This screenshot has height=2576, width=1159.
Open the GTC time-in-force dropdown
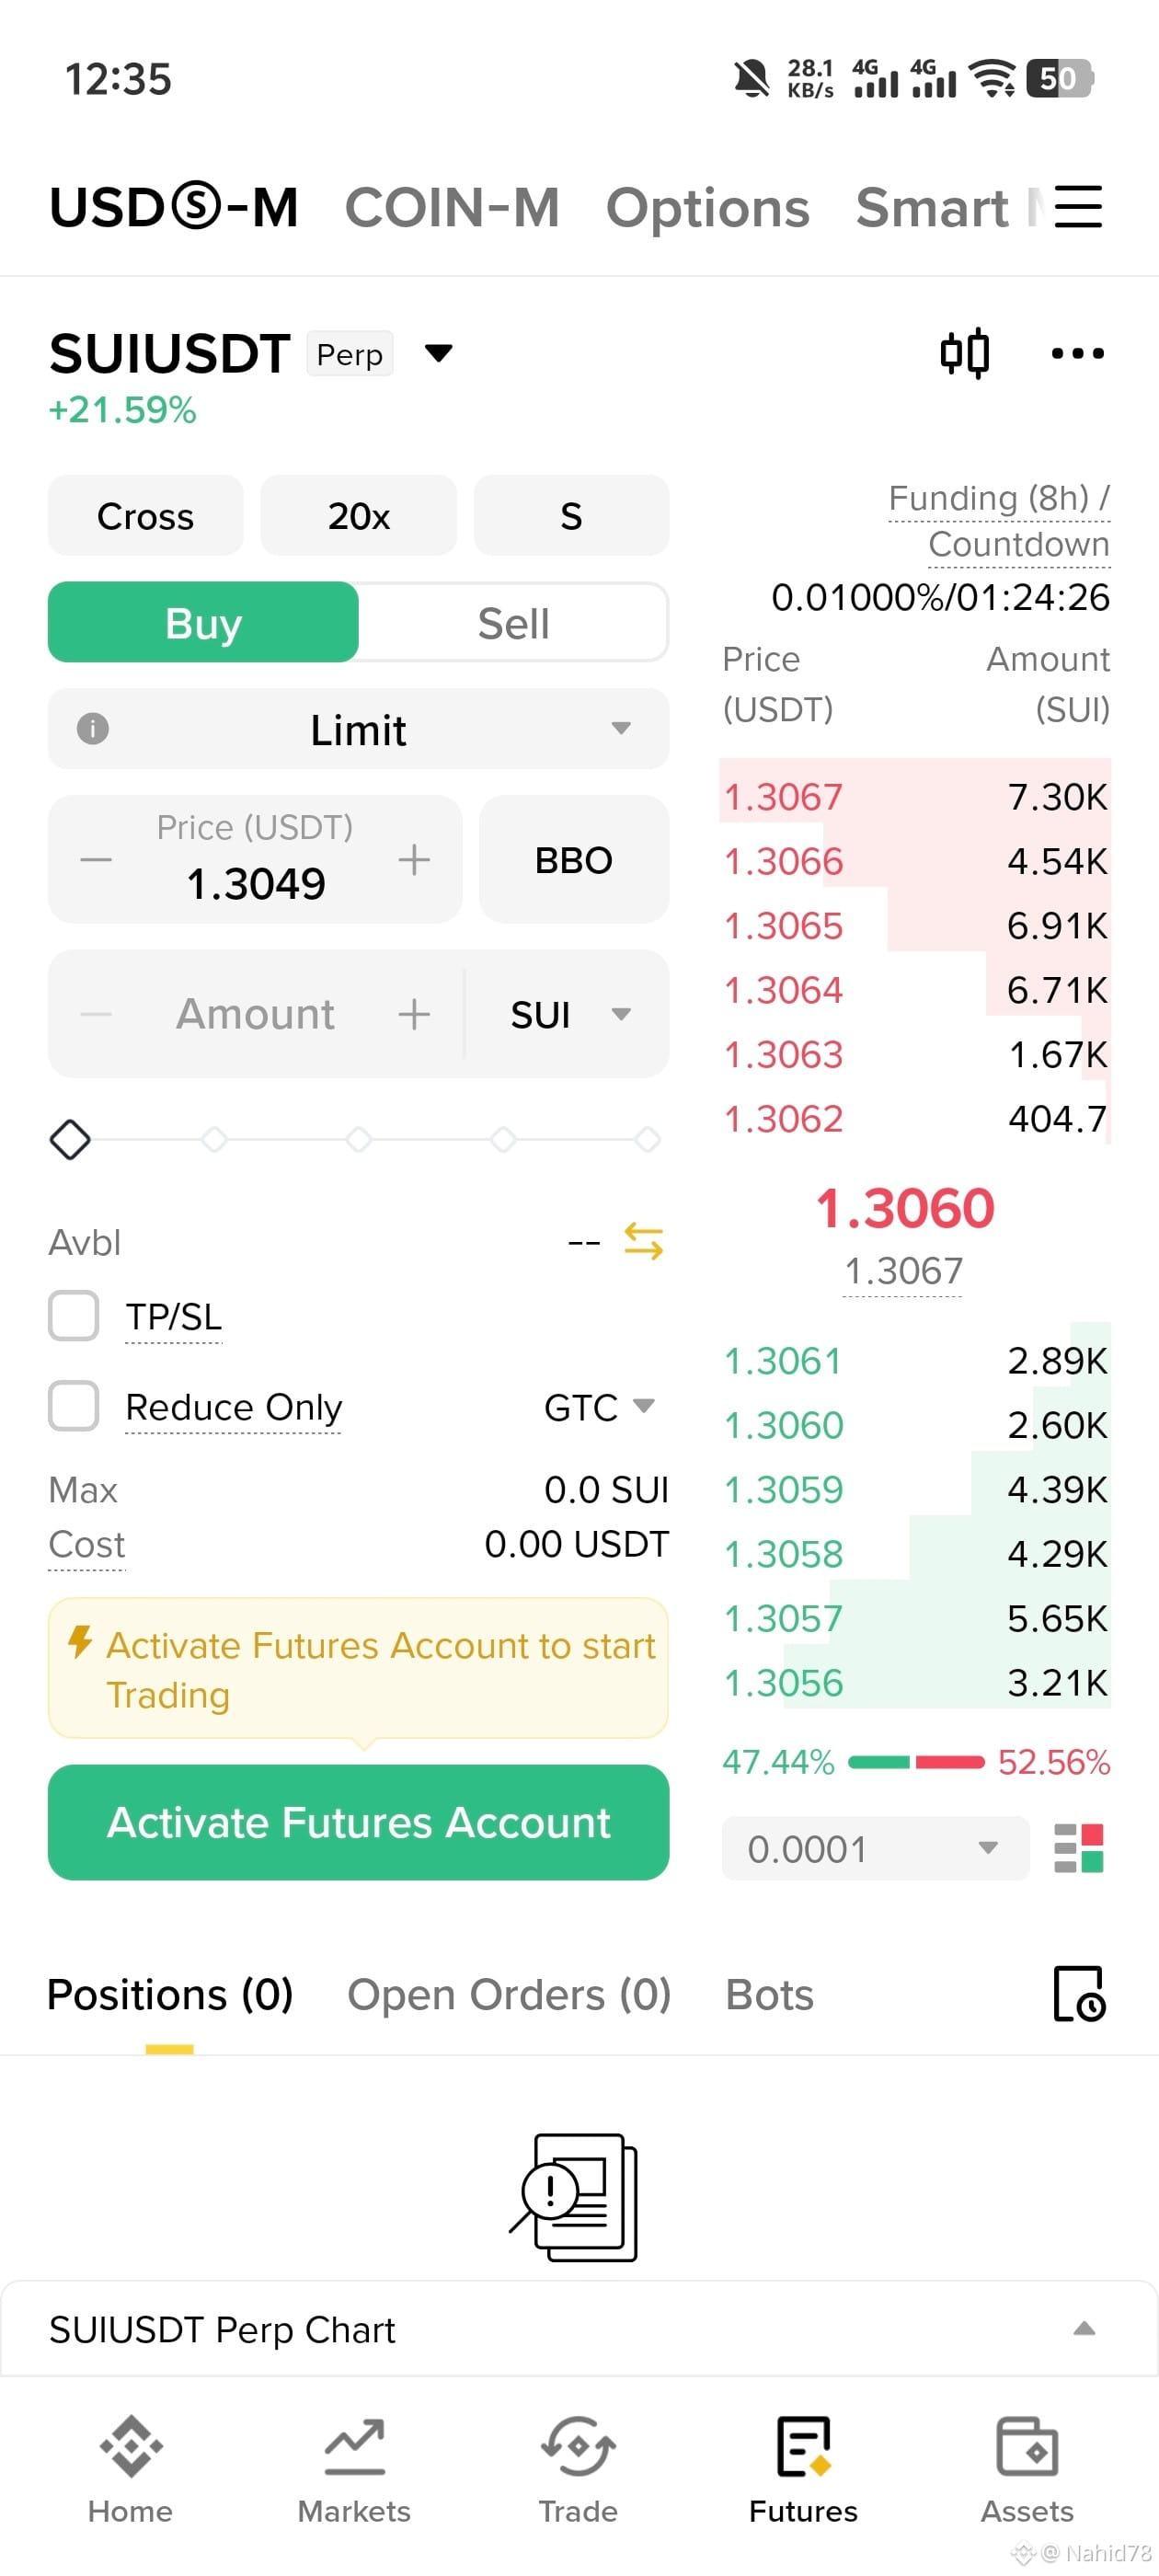(599, 1407)
